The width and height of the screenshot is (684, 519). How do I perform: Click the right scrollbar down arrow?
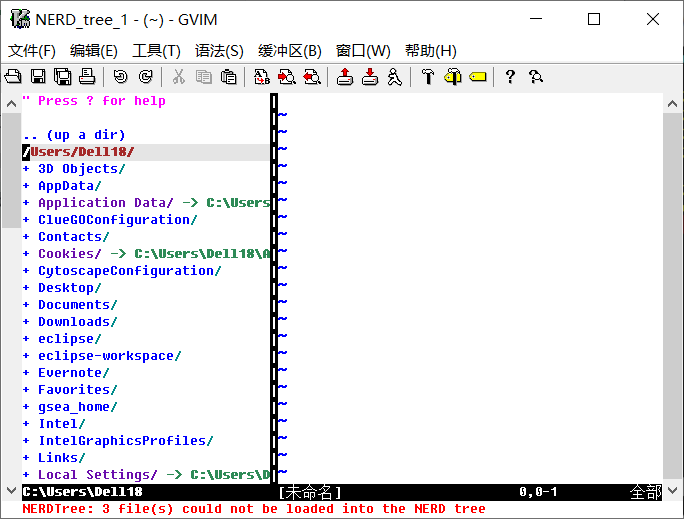pos(672,491)
